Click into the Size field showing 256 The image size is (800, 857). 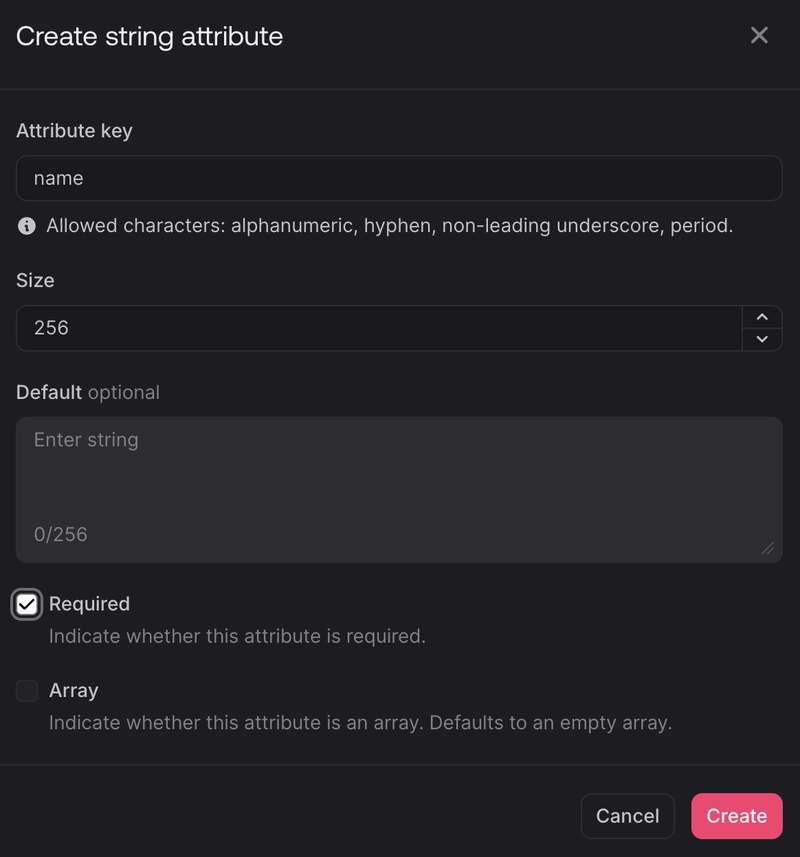pyautogui.click(x=378, y=328)
